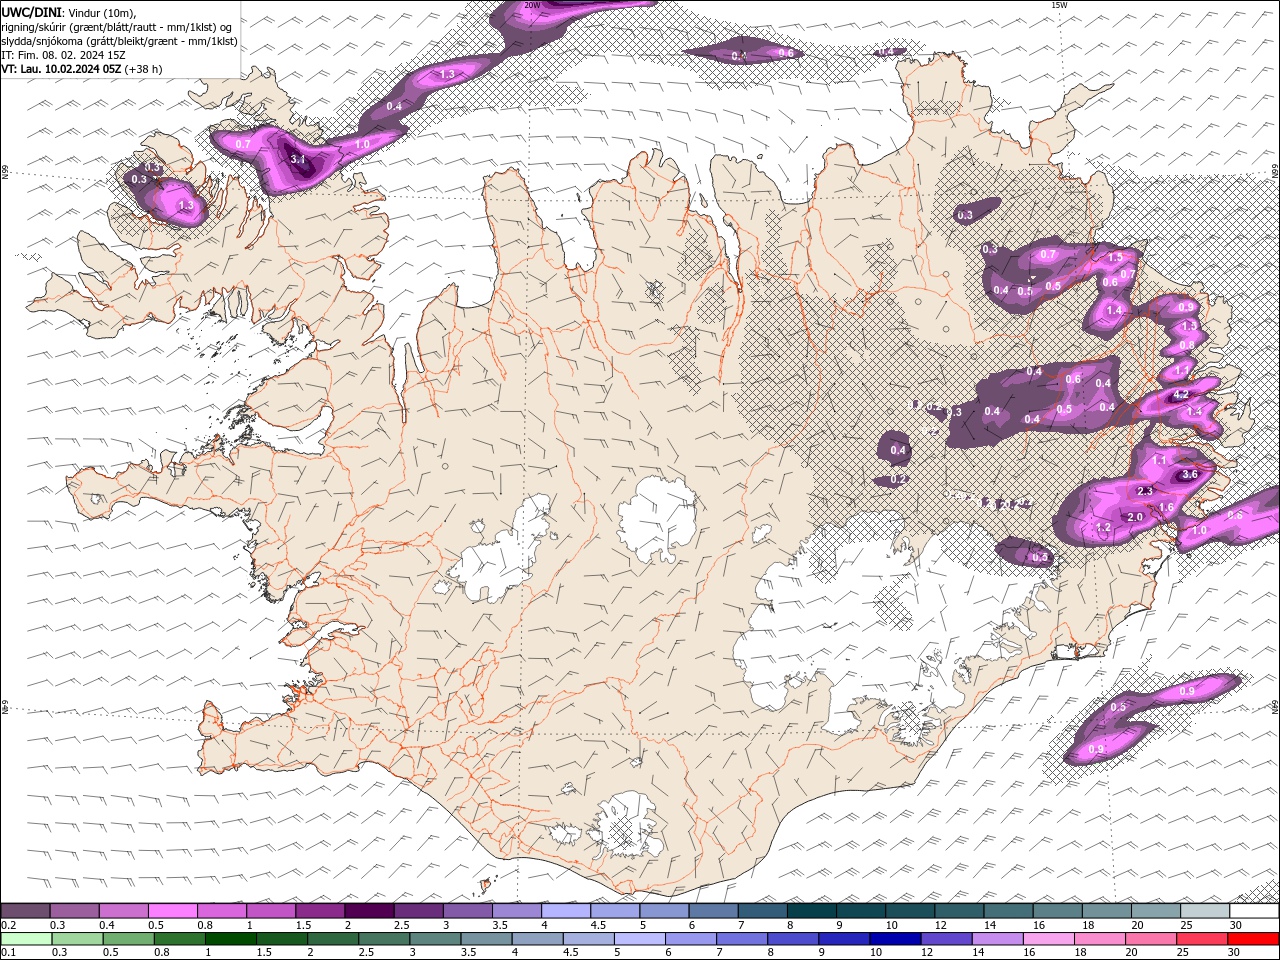Pick the bottom scale swatch starting at 14
The image size is (1280, 960).
(x=998, y=939)
